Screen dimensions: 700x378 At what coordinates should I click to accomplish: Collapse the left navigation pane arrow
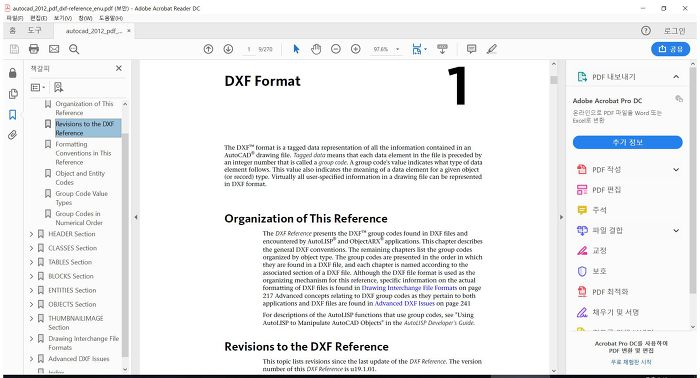136,217
